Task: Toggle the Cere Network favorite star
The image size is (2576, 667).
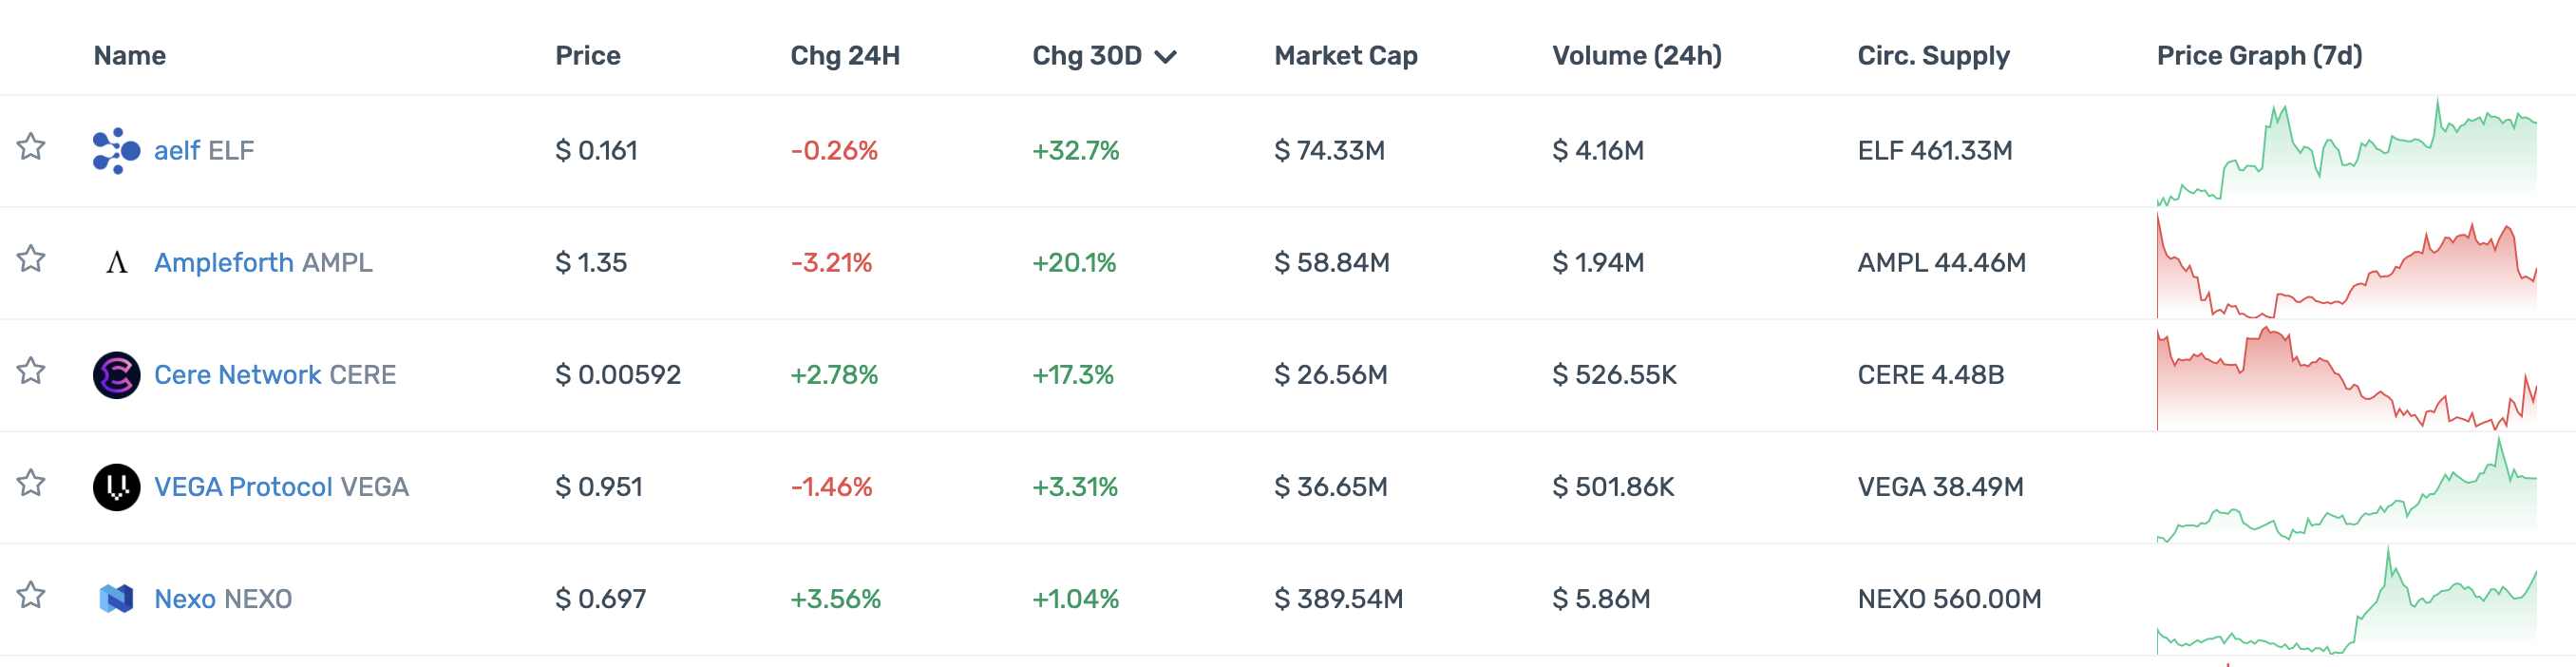Action: [31, 371]
